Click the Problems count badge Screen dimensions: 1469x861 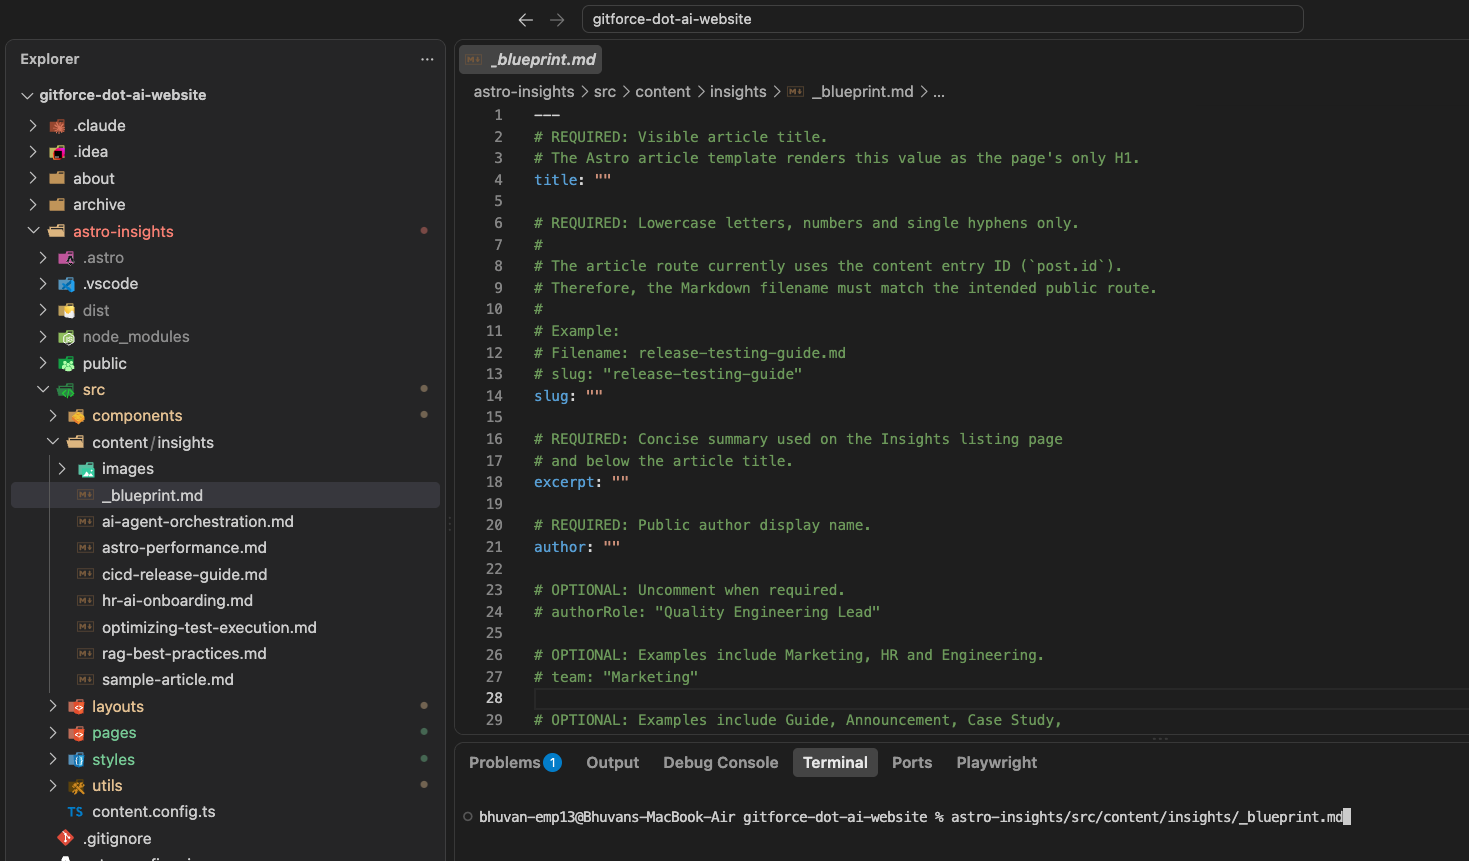[x=552, y=763]
